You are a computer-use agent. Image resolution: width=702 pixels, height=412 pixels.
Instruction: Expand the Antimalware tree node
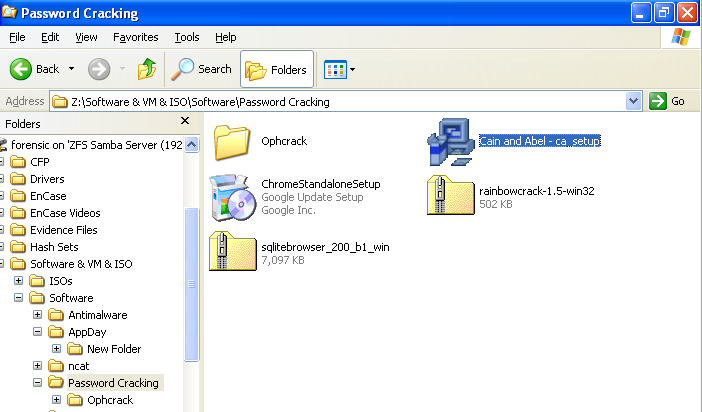pyautogui.click(x=38, y=315)
